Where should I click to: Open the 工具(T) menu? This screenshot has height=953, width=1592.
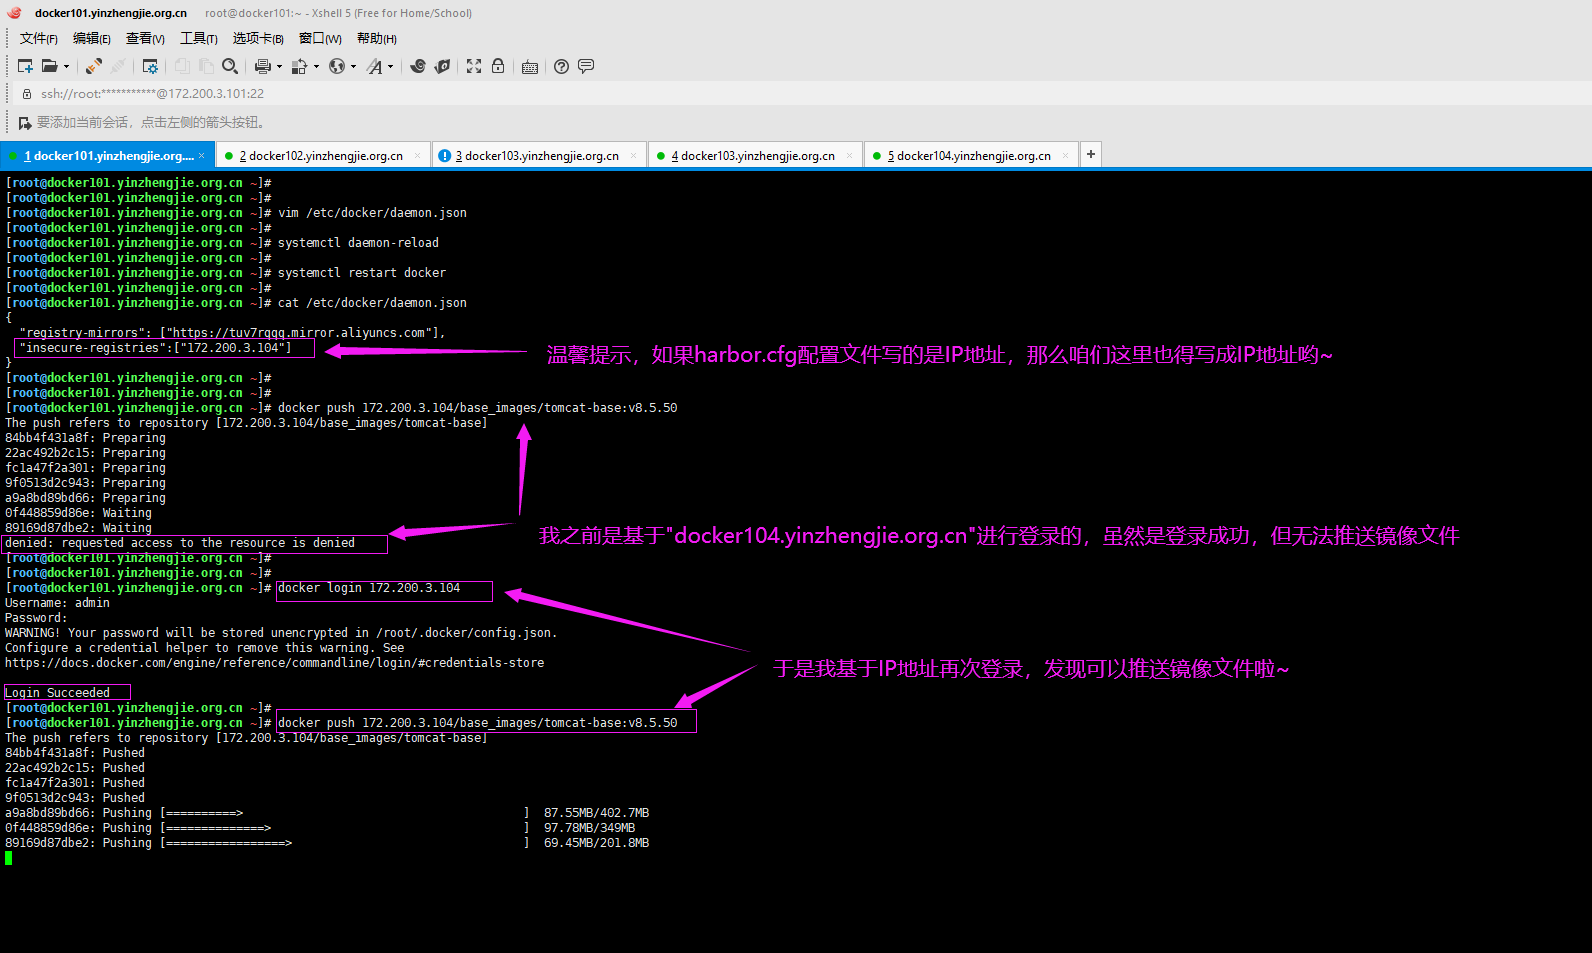199,38
